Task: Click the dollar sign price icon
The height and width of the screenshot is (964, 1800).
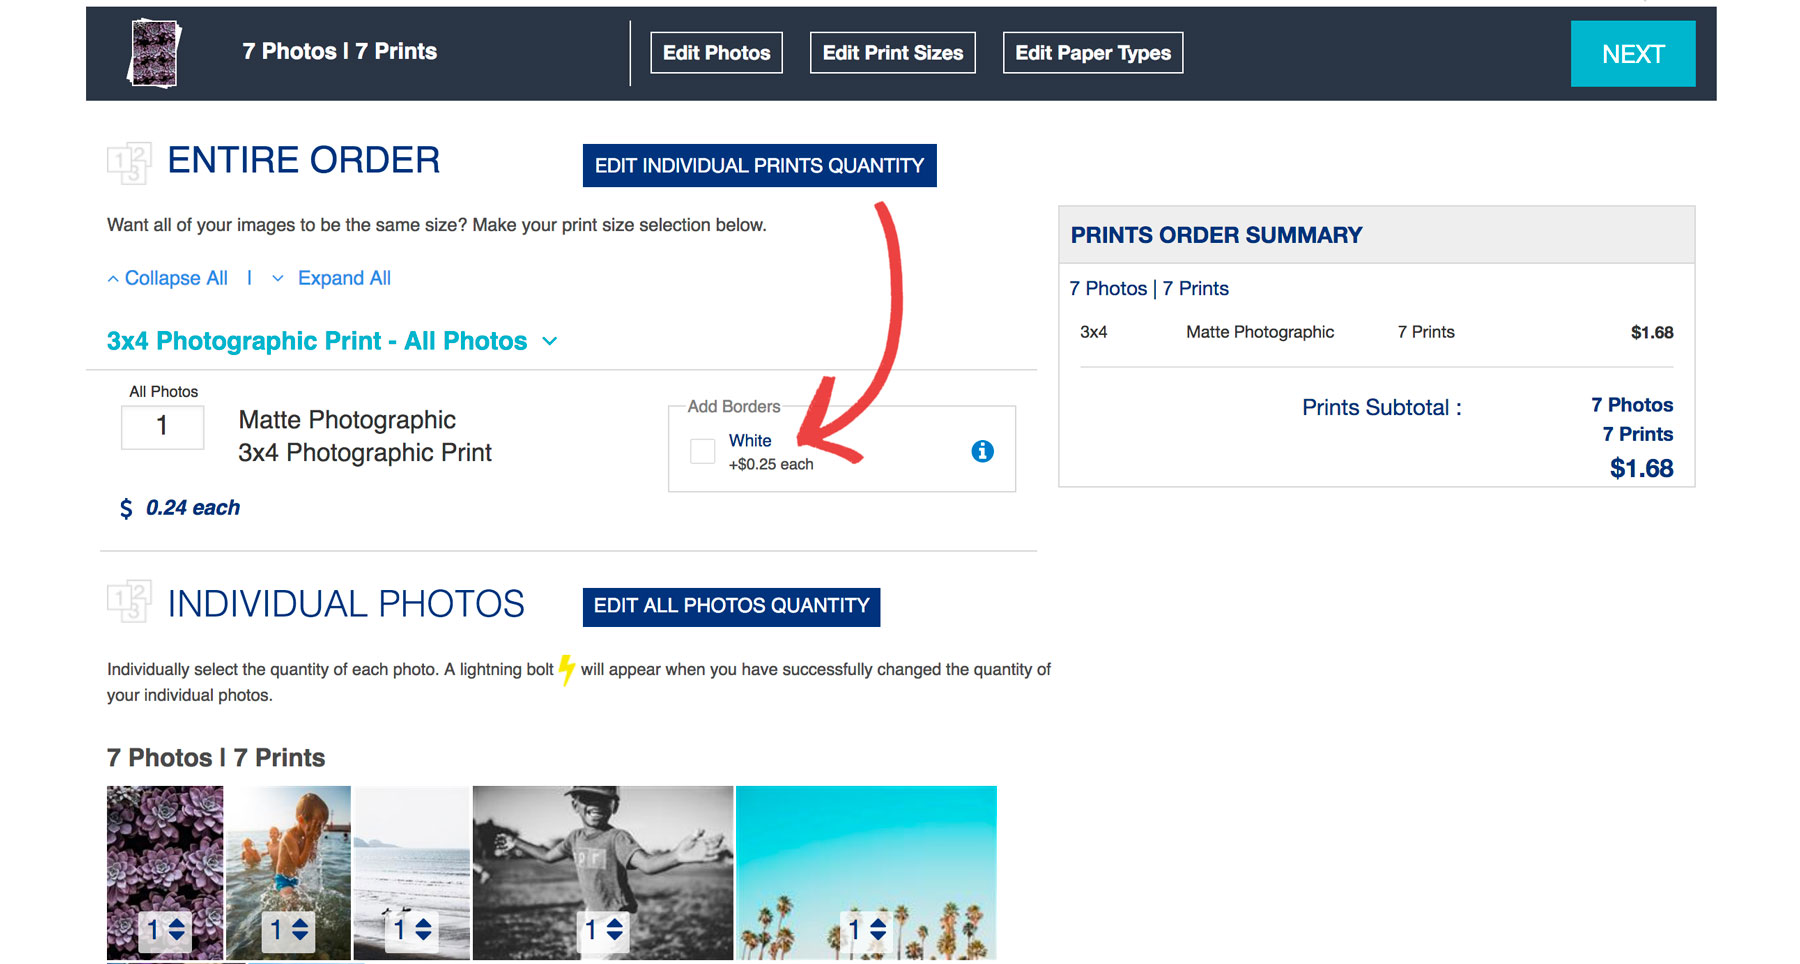Action: click(x=126, y=509)
